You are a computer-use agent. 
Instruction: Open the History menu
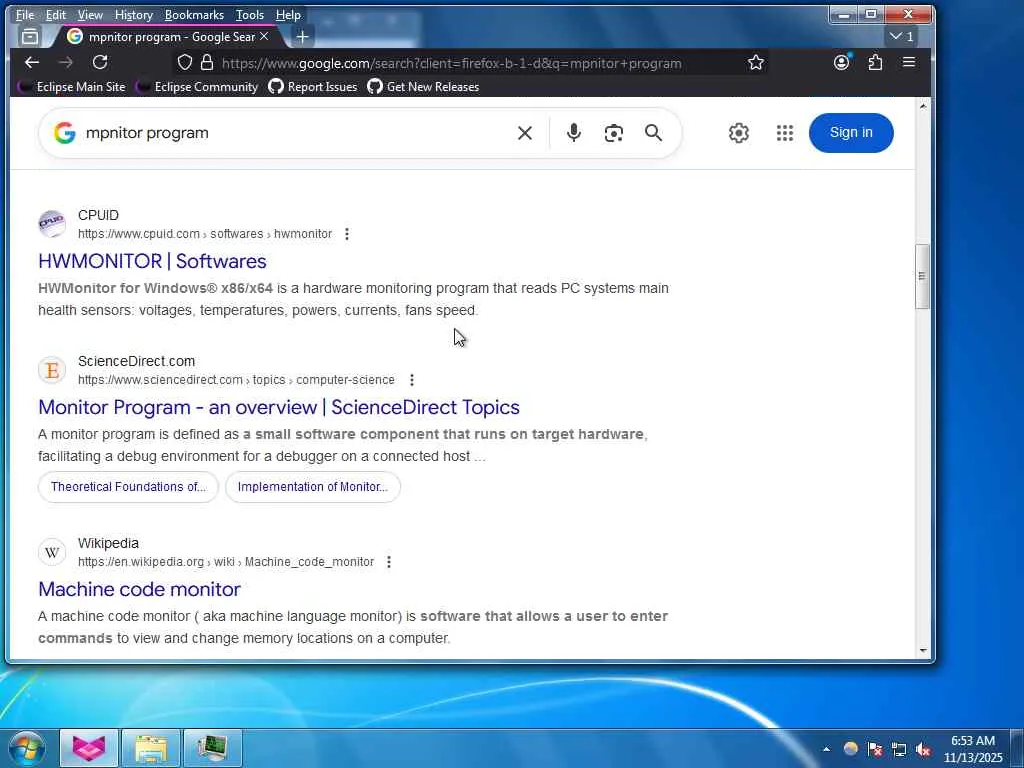(133, 14)
